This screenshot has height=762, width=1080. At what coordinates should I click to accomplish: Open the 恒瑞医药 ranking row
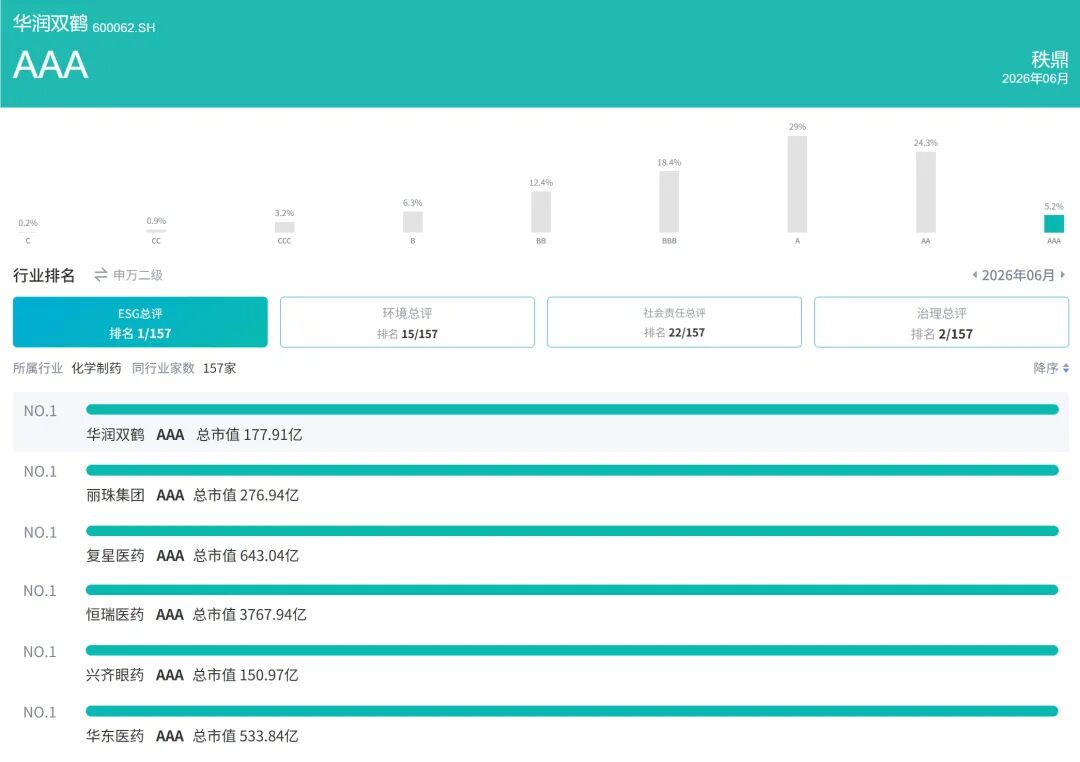pyautogui.click(x=541, y=602)
